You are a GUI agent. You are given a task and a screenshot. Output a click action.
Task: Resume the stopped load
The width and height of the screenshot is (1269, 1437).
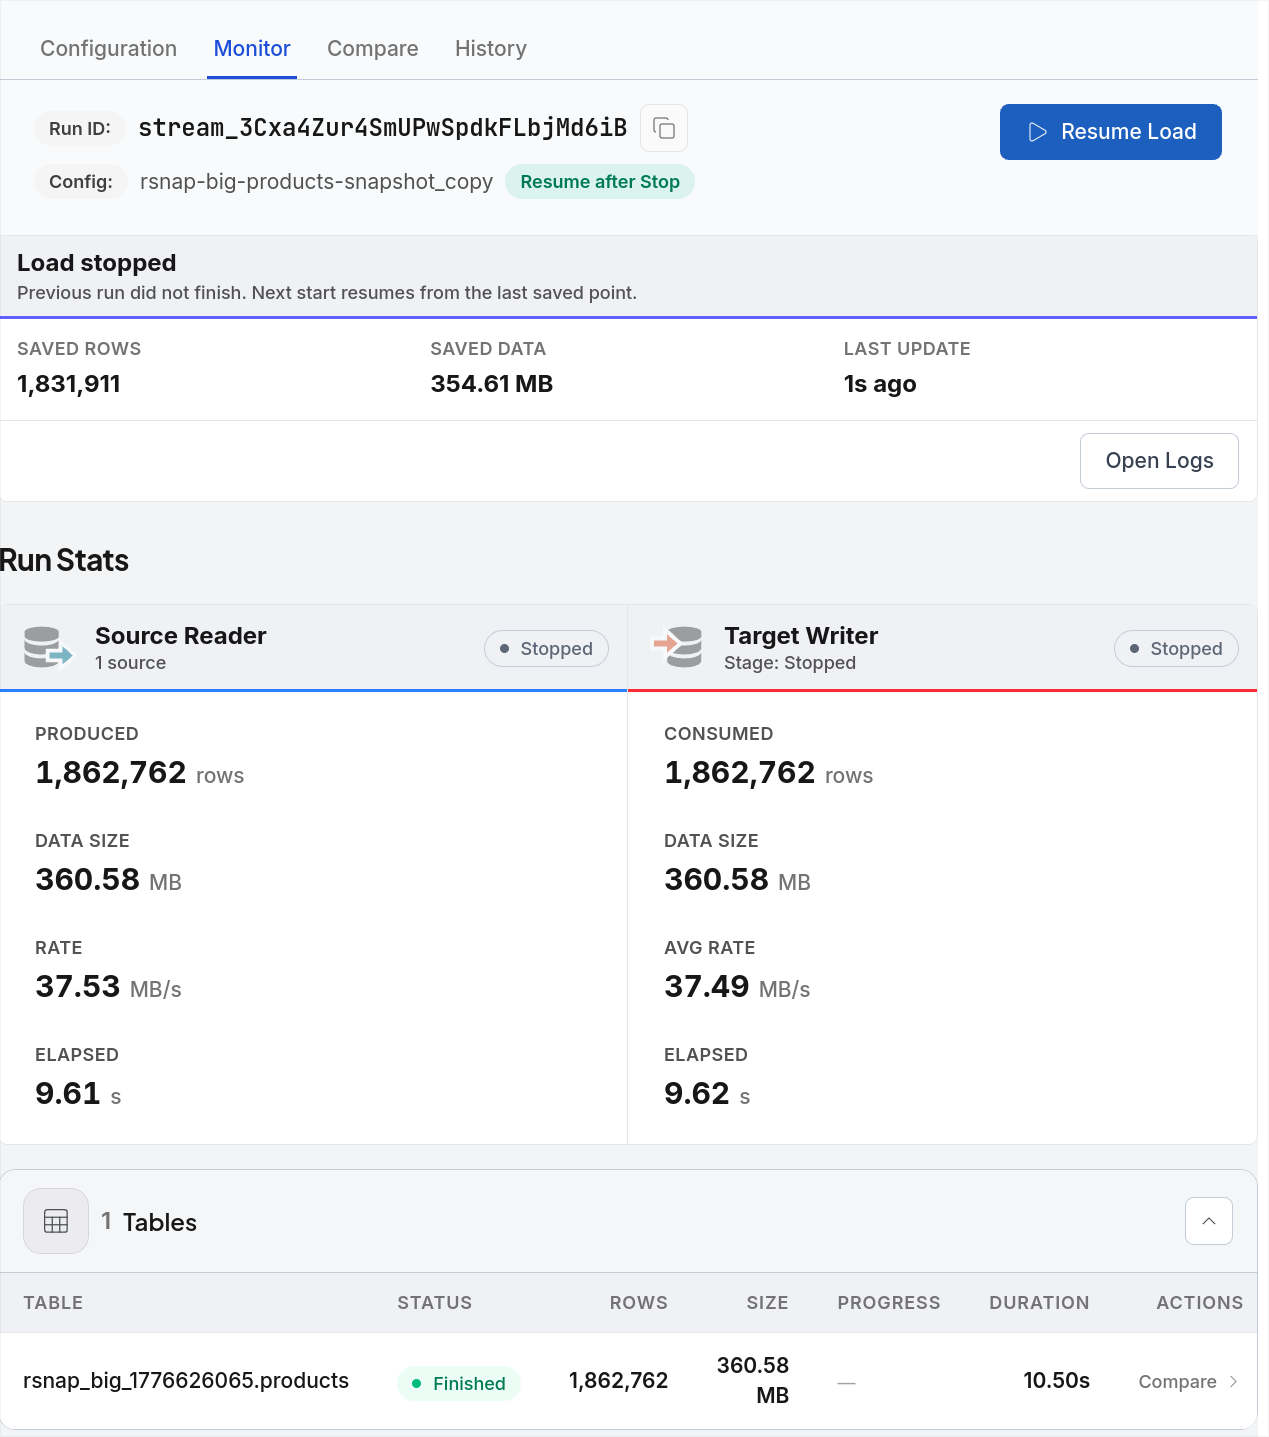[x=1111, y=132]
